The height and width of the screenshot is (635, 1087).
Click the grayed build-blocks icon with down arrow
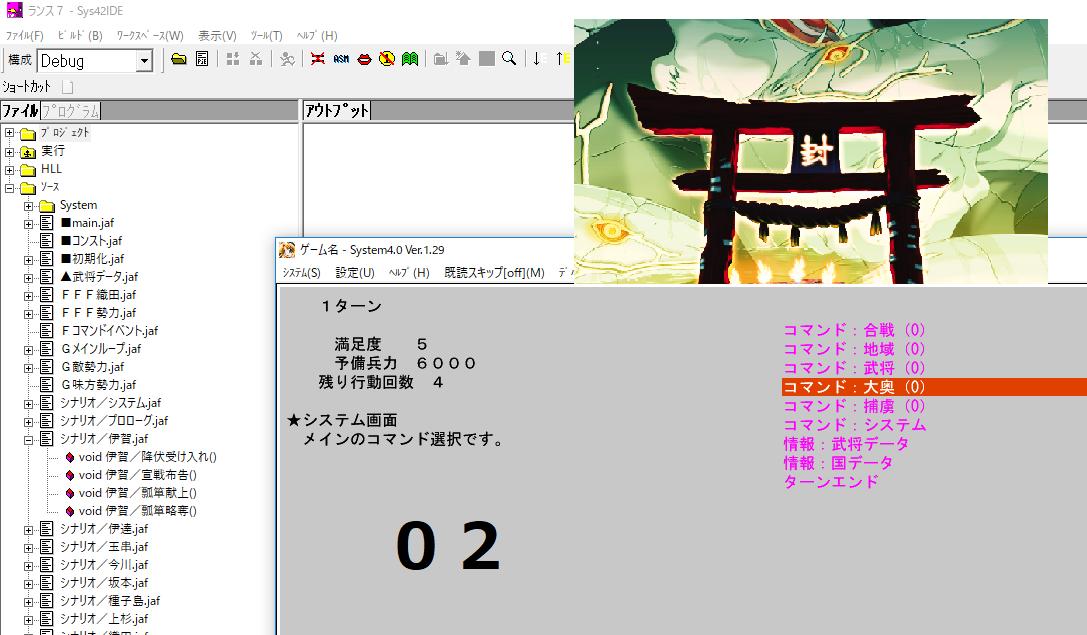click(x=233, y=59)
